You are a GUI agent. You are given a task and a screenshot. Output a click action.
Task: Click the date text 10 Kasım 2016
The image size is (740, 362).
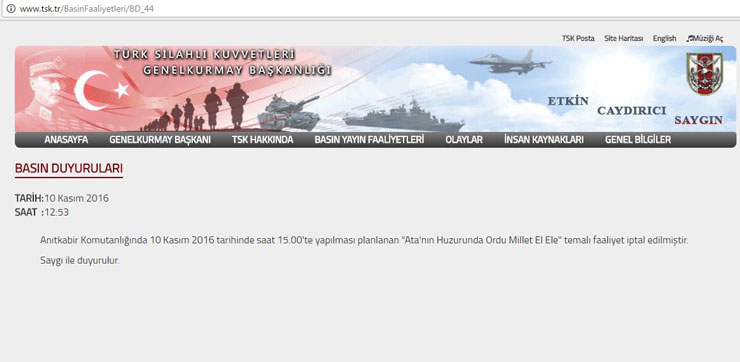pos(76,198)
